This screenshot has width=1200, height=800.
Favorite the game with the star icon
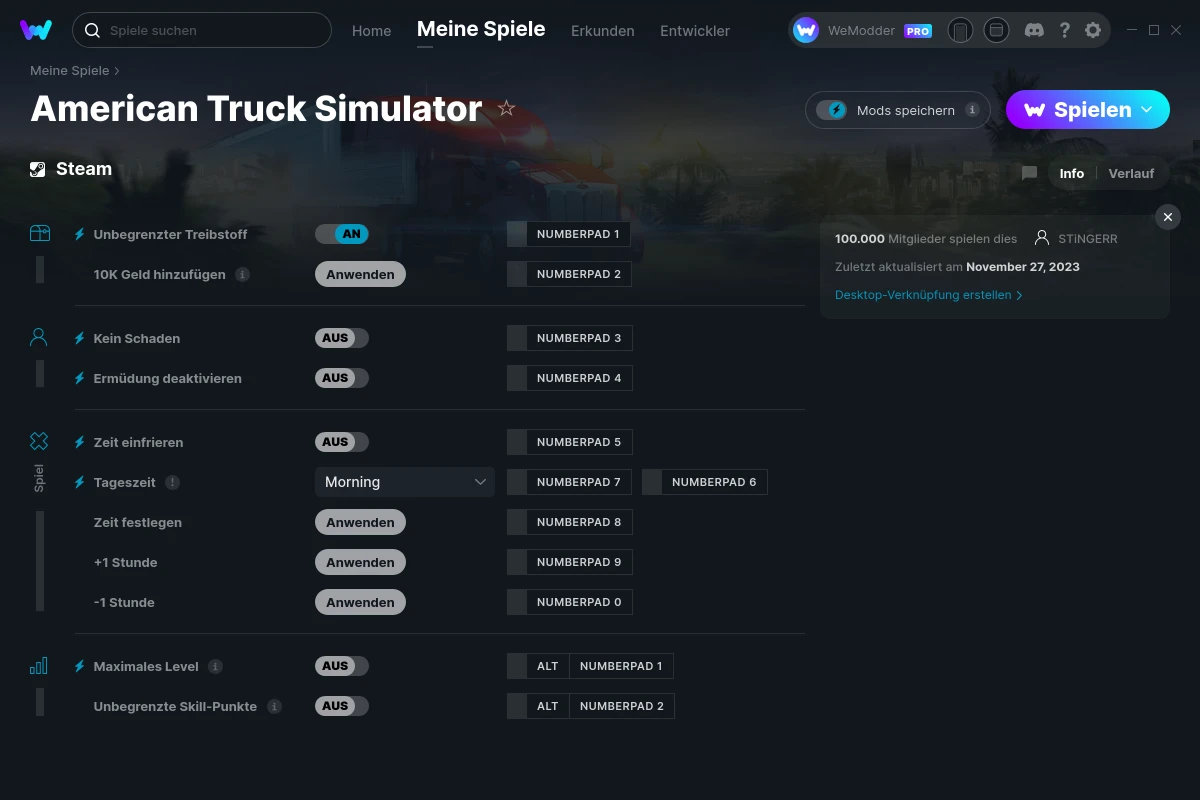[x=507, y=108]
